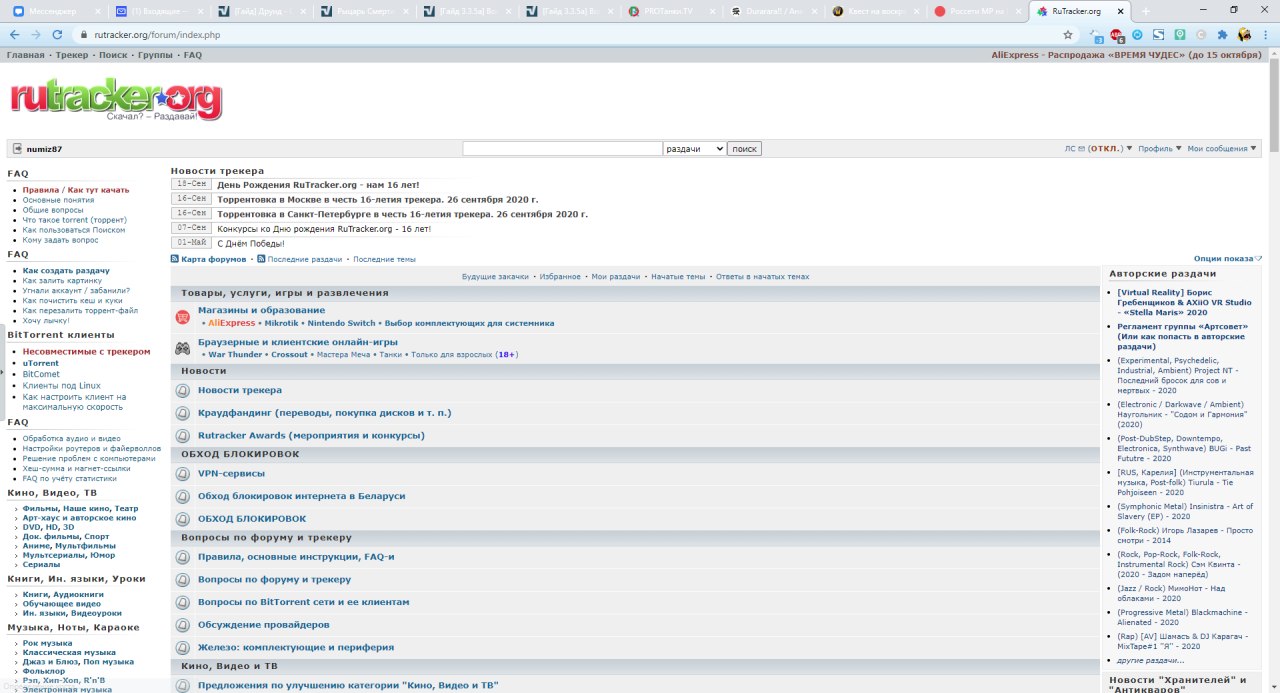Click the store icon for Магазины и образование
This screenshot has width=1280, height=693.
[182, 317]
